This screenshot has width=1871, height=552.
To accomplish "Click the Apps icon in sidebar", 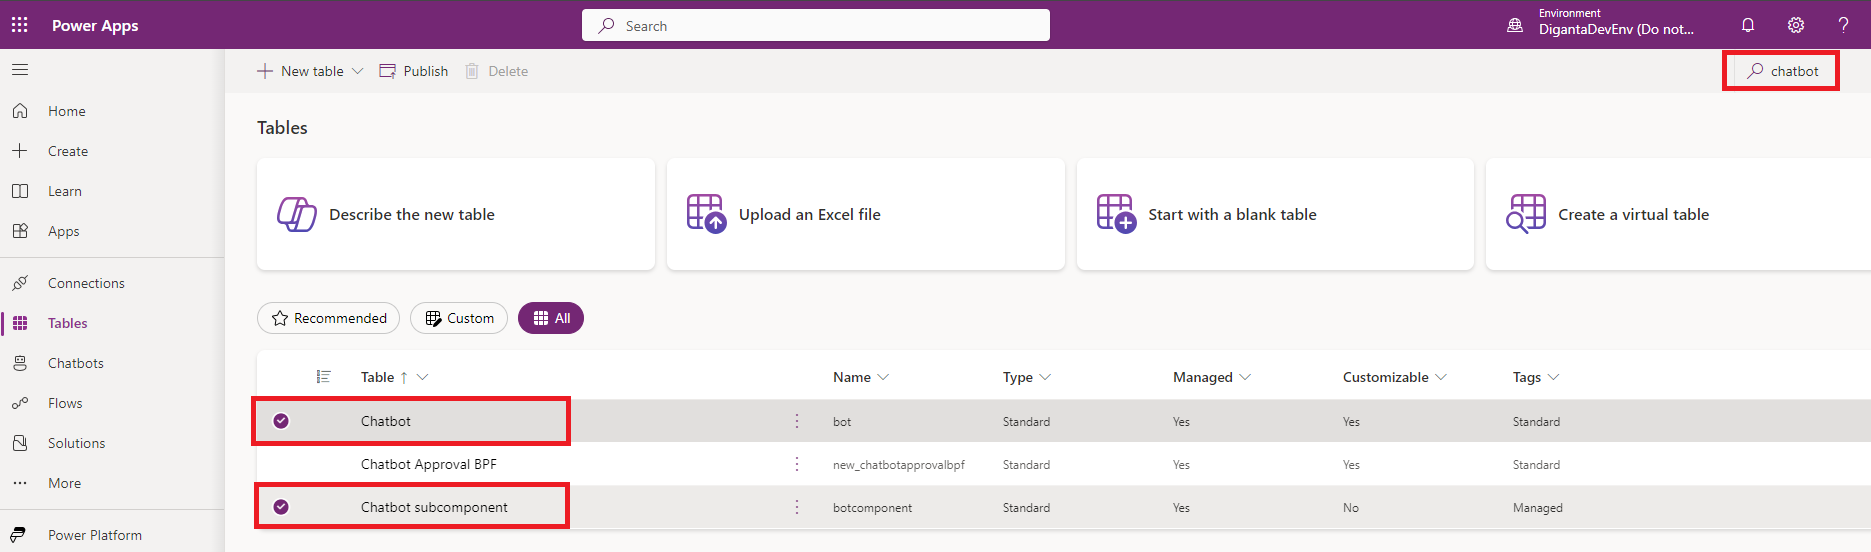I will 20,231.
